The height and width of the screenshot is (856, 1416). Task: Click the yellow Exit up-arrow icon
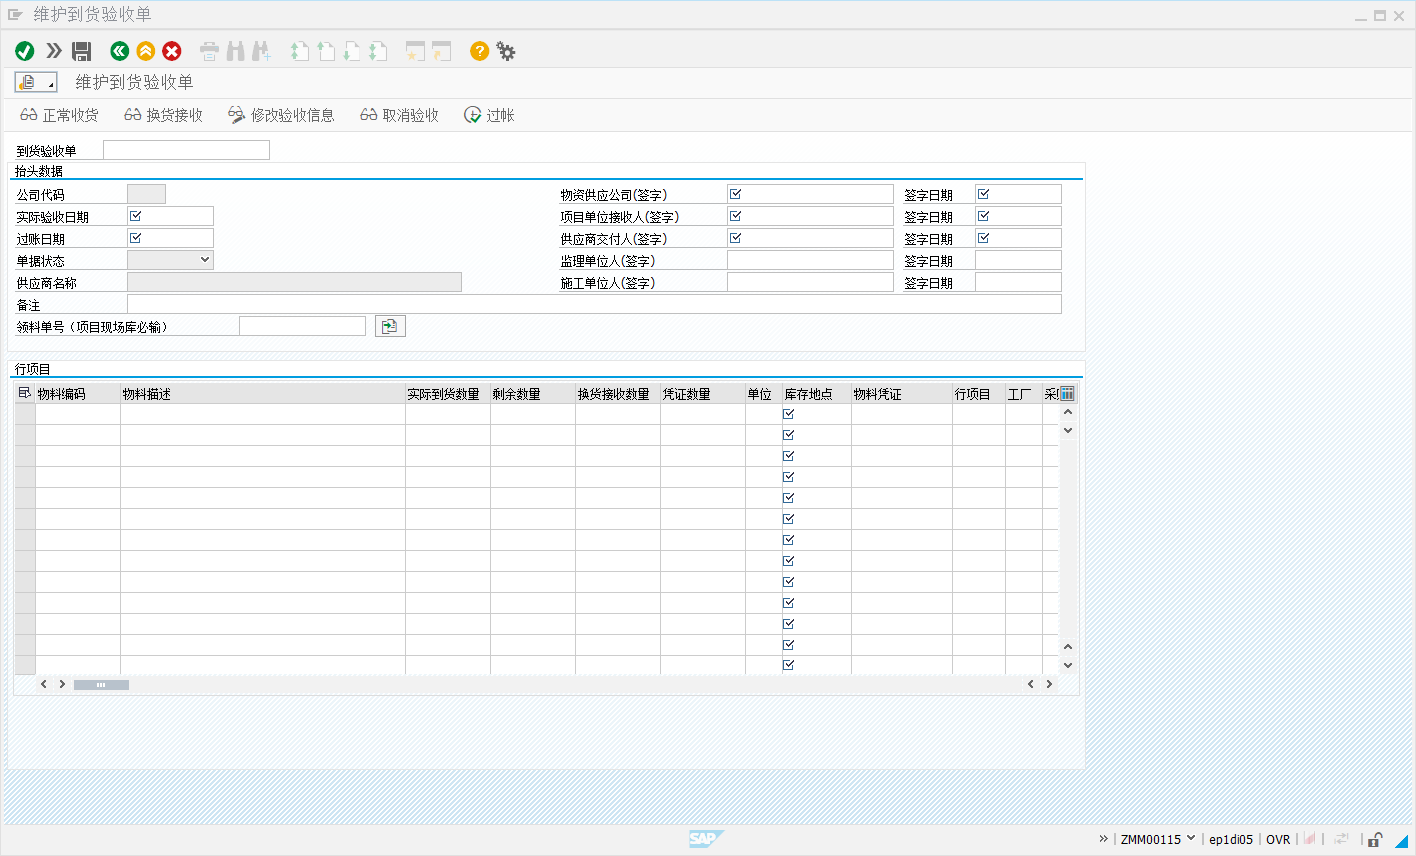146,51
